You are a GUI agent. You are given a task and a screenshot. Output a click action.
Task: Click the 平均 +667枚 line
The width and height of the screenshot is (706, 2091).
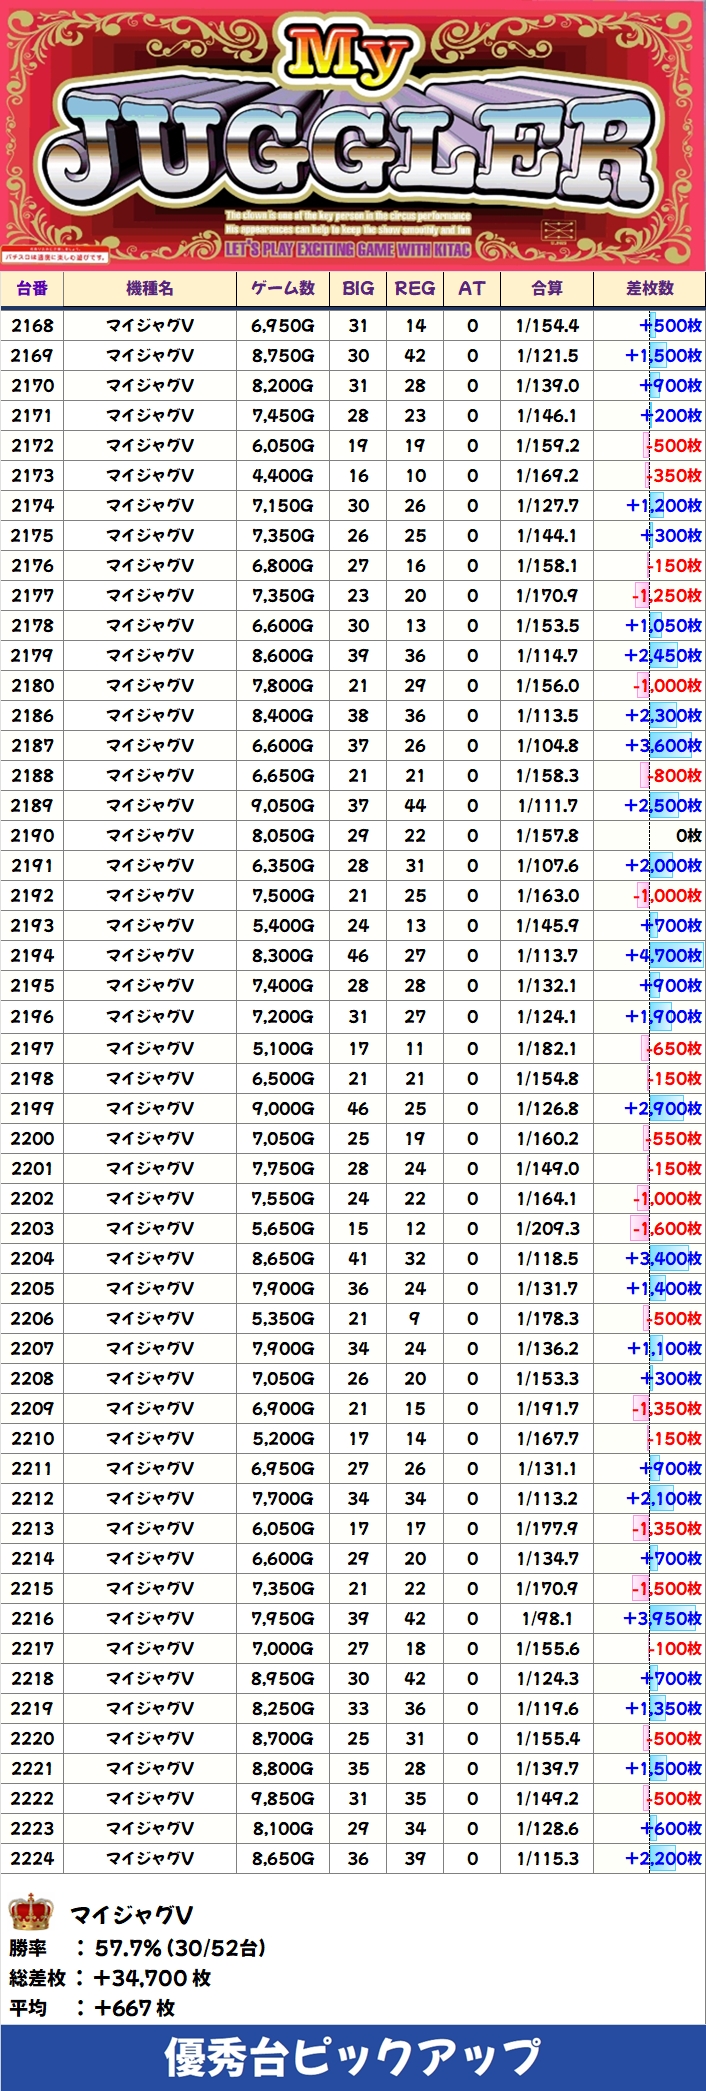click(x=92, y=2007)
